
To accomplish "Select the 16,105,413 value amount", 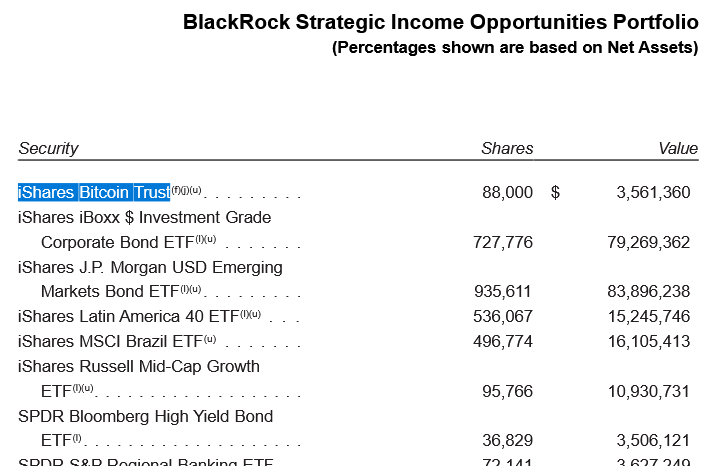I will pyautogui.click(x=648, y=341).
